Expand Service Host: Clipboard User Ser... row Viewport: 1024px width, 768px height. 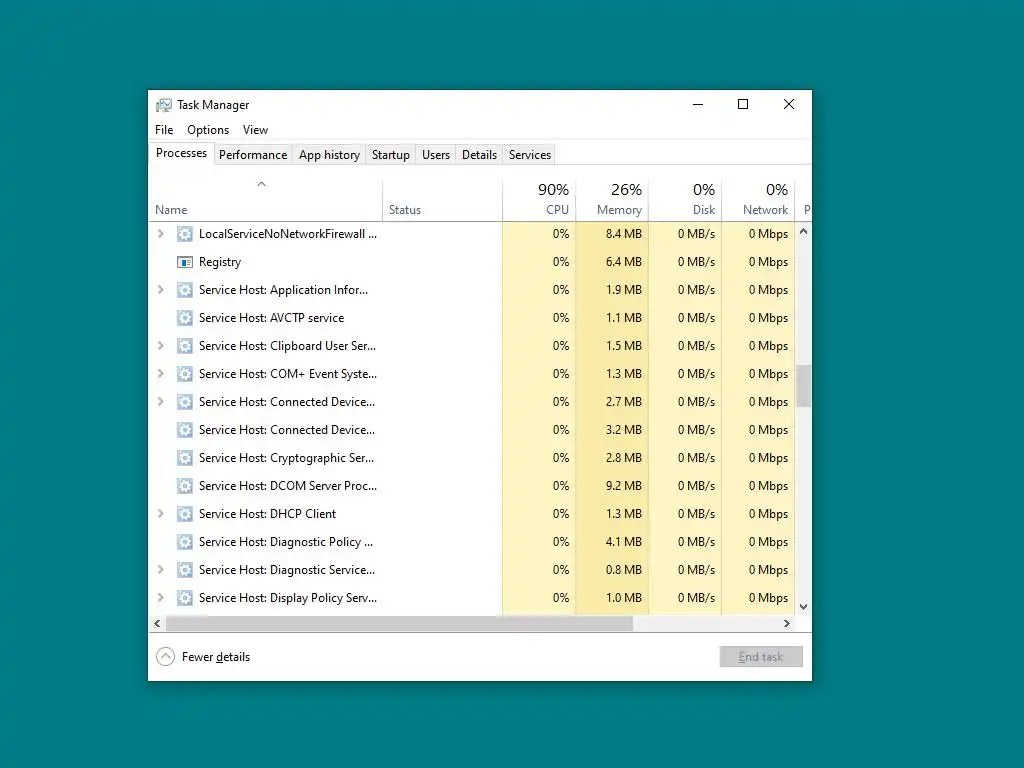tap(161, 346)
